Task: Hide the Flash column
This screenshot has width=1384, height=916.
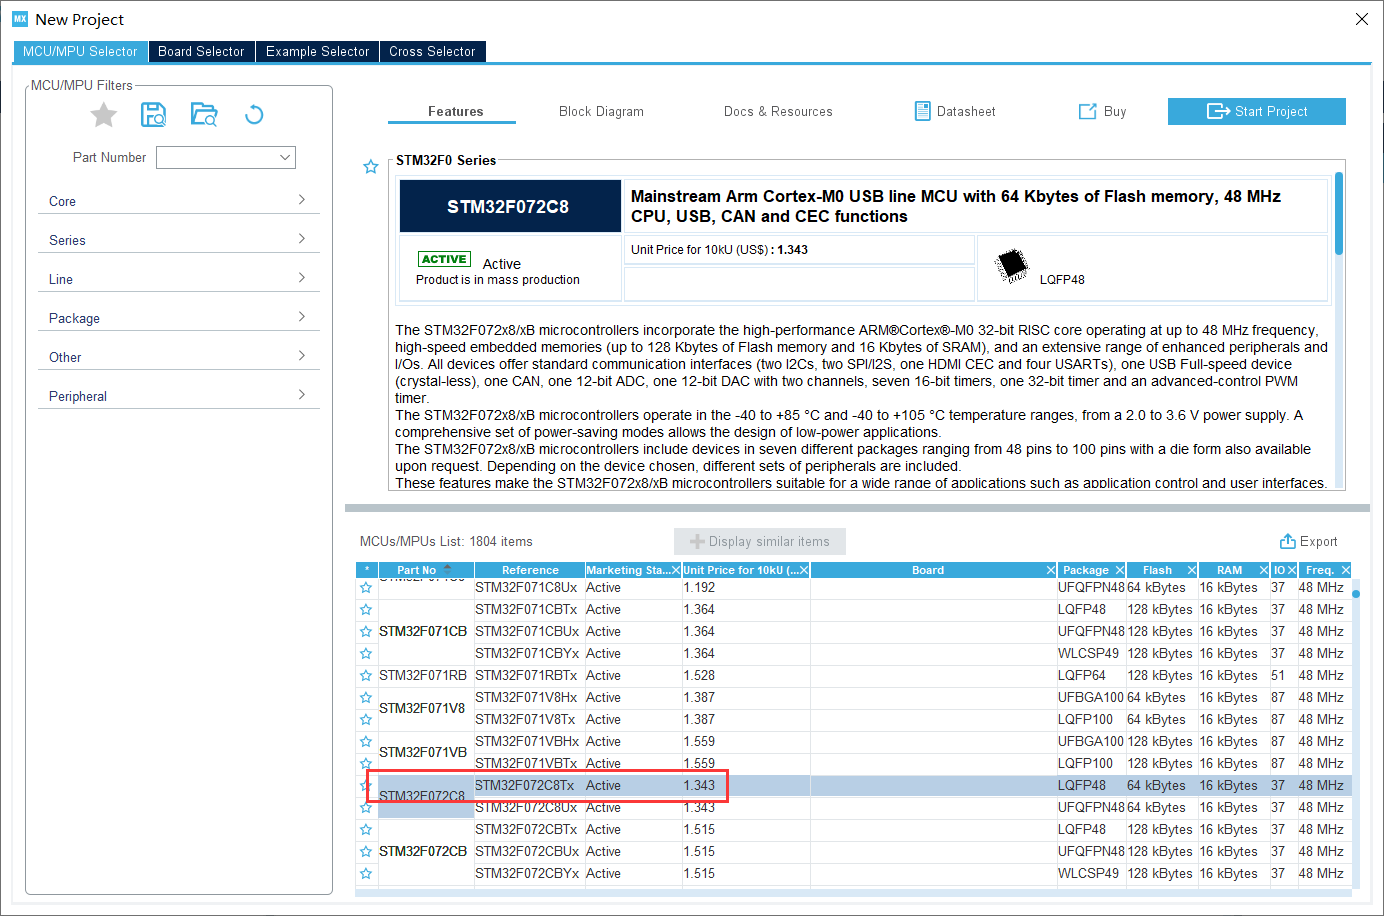Action: point(1191,570)
